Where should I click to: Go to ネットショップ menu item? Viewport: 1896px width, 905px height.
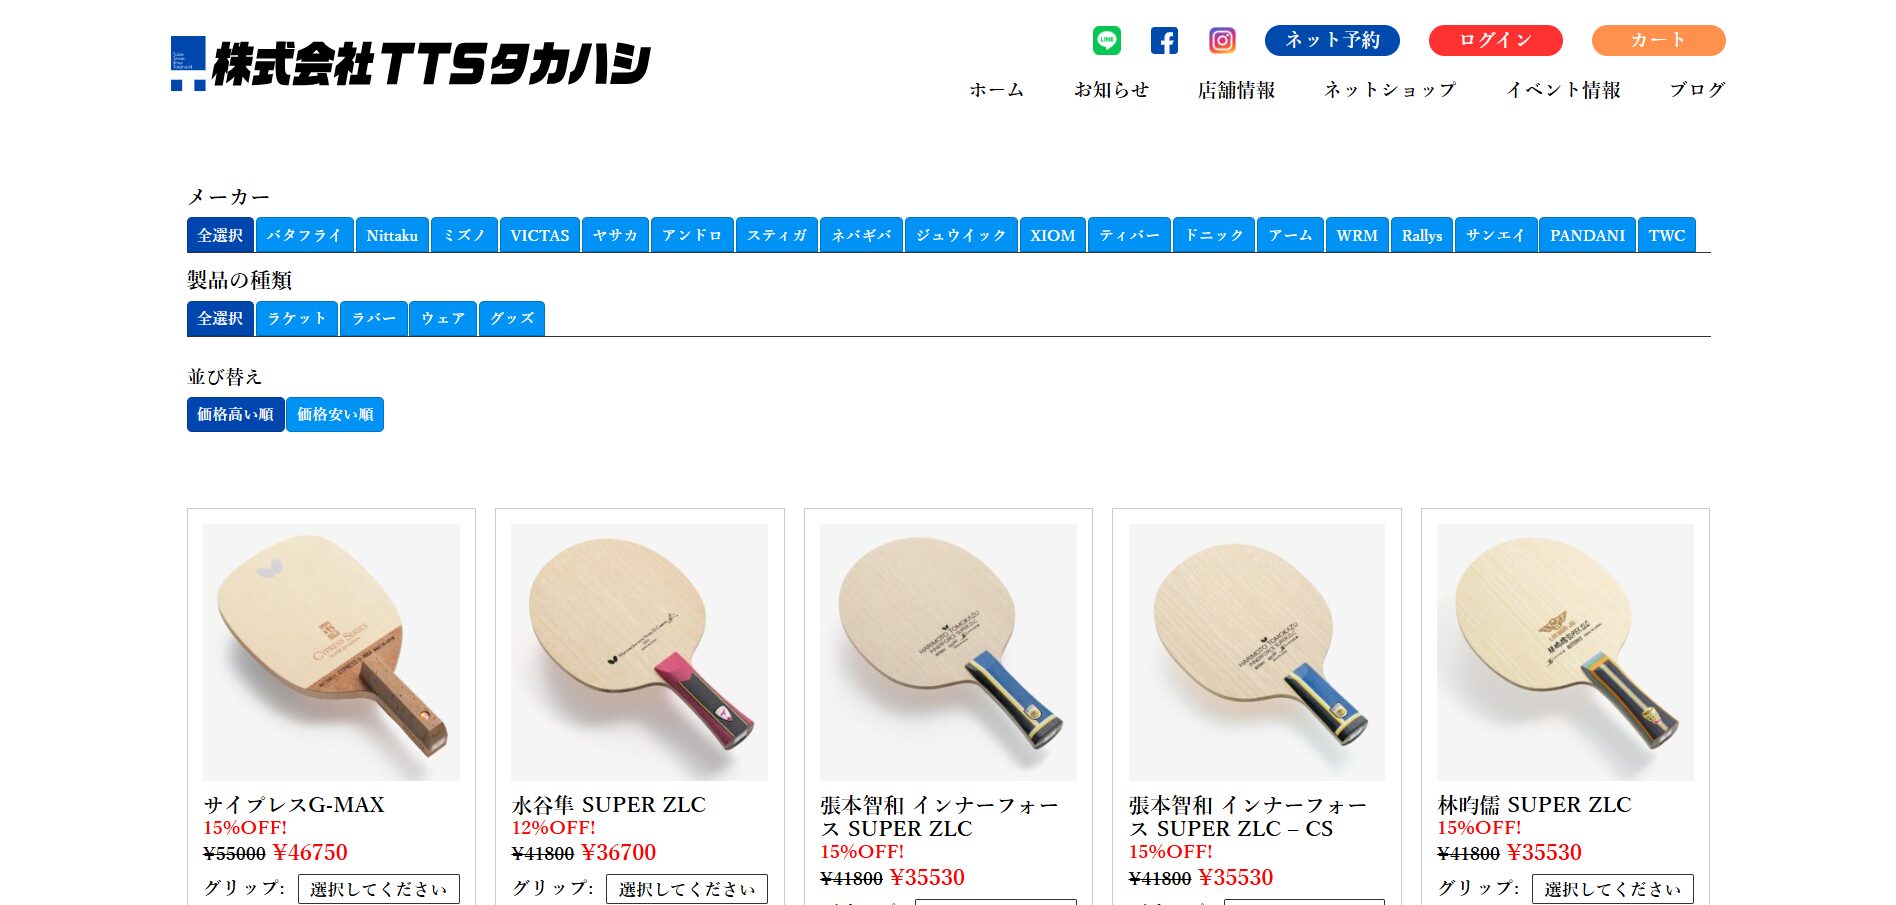[x=1390, y=90]
